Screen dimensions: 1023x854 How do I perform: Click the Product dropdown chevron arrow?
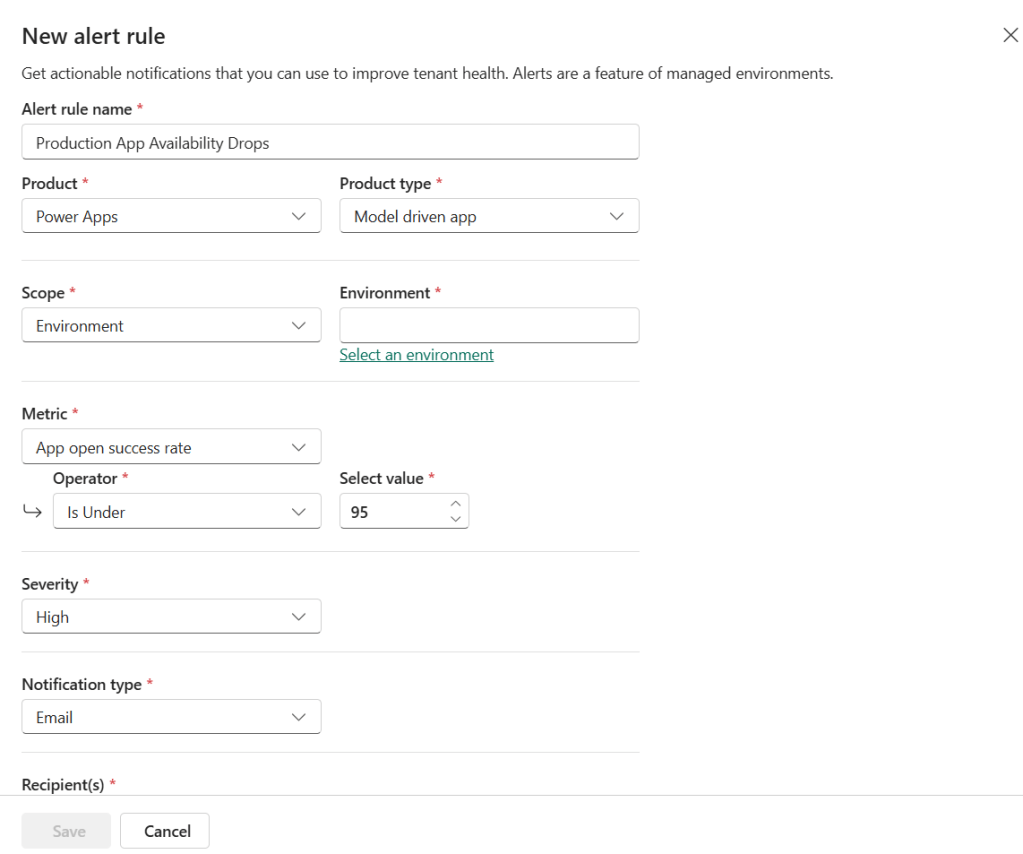[x=298, y=216]
